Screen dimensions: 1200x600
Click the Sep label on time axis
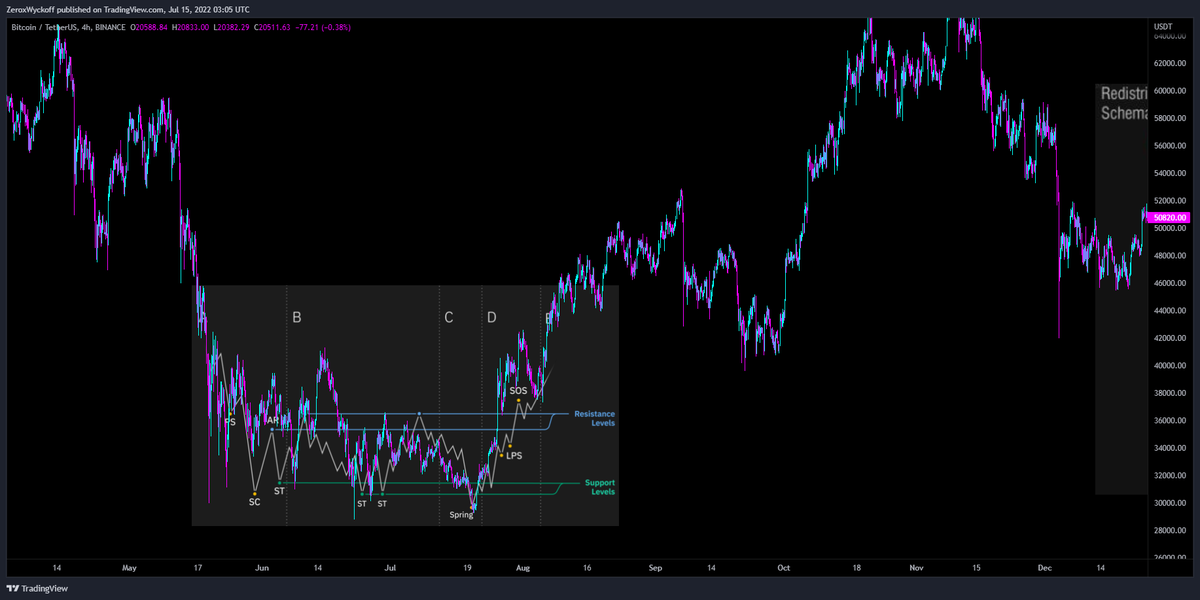pos(655,568)
